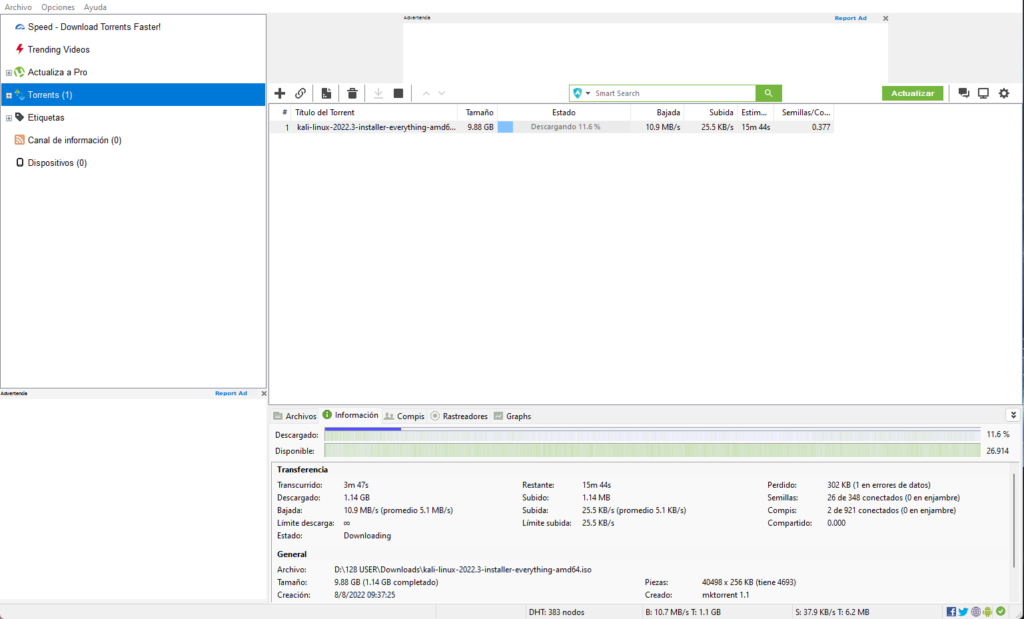Image resolution: width=1024 pixels, height=619 pixels.
Task: Select Canal de información (0) in sidebar
Action: coord(74,140)
